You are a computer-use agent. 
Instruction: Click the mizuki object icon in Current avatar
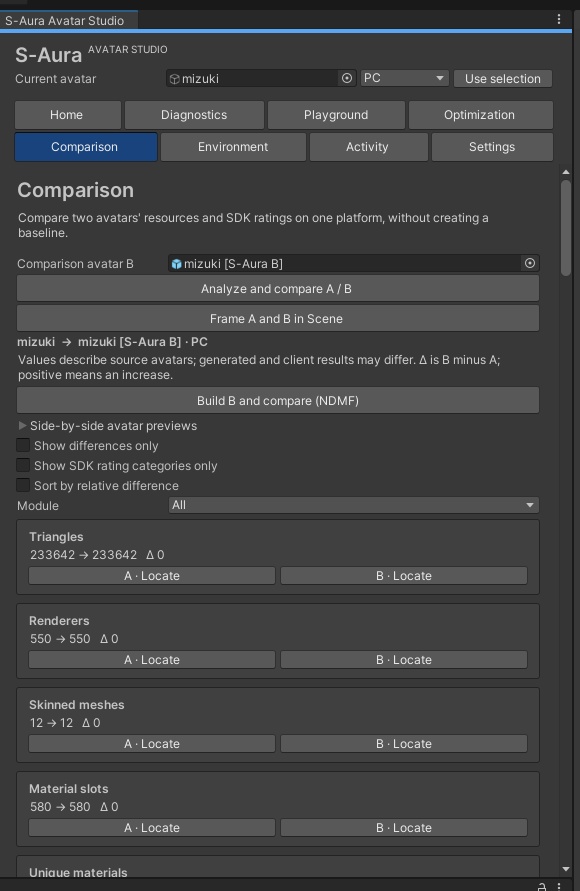click(x=175, y=79)
